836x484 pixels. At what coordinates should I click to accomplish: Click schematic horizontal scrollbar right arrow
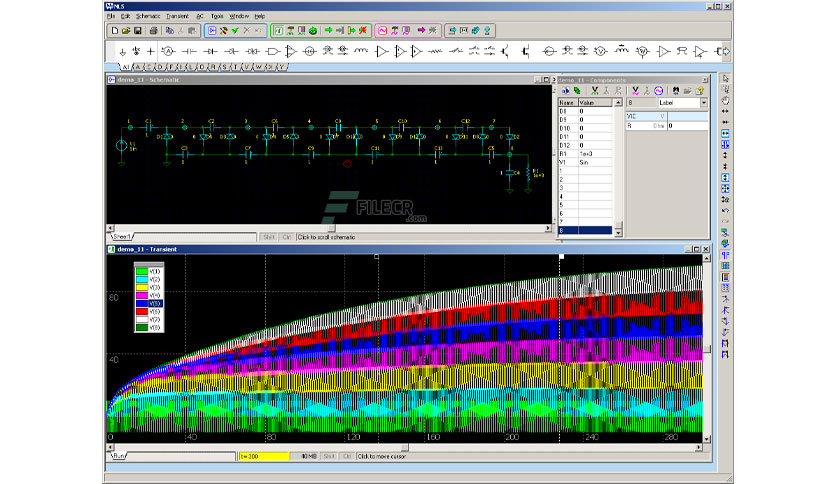[548, 228]
